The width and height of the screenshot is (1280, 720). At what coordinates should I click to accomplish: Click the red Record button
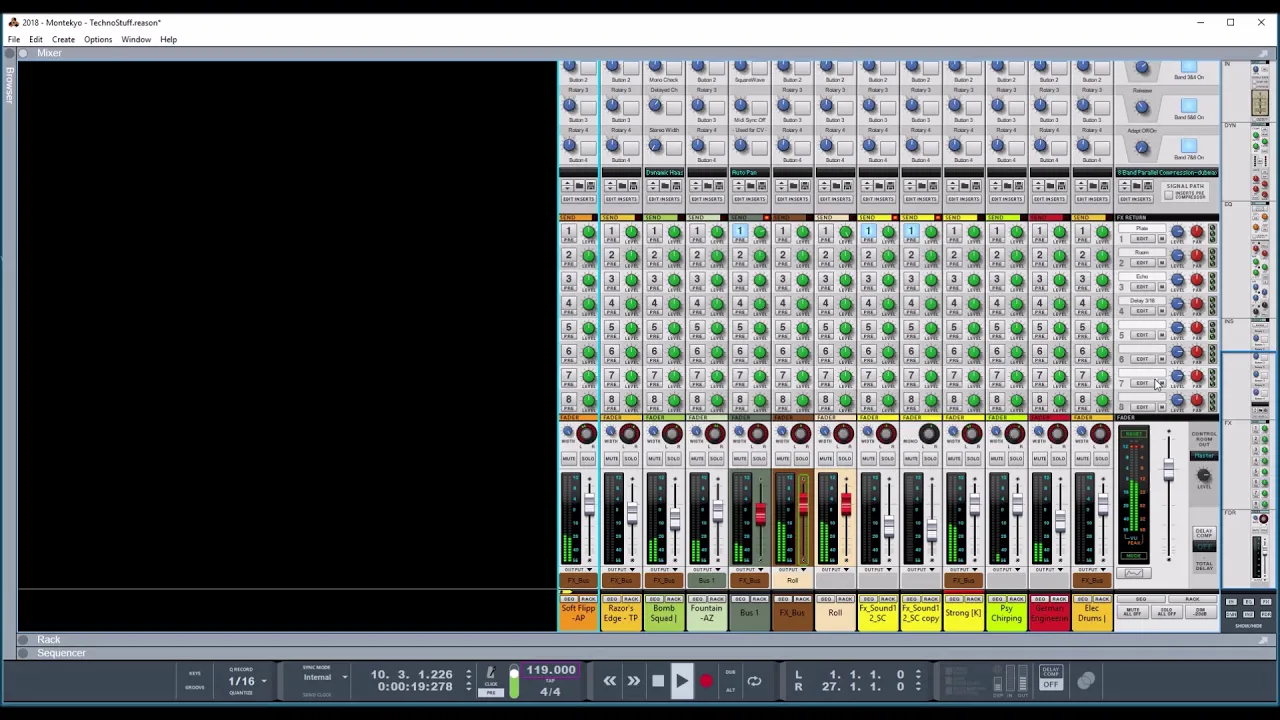coord(705,681)
